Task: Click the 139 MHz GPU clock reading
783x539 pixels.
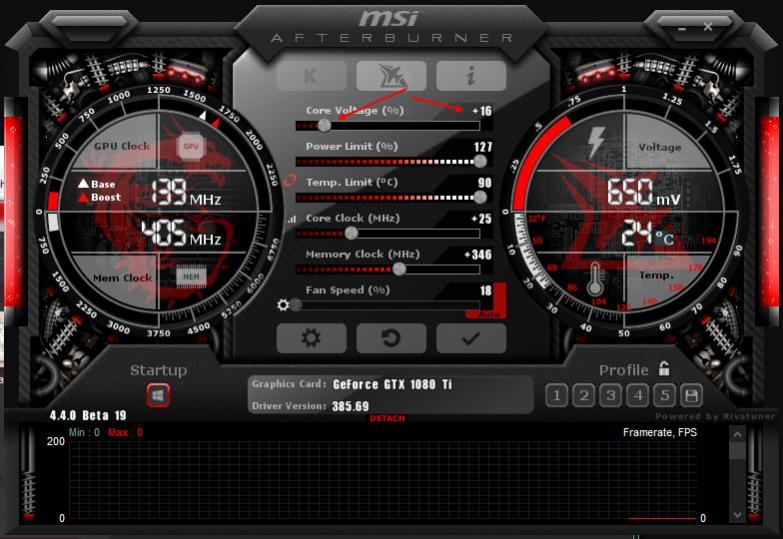Action: tap(186, 192)
